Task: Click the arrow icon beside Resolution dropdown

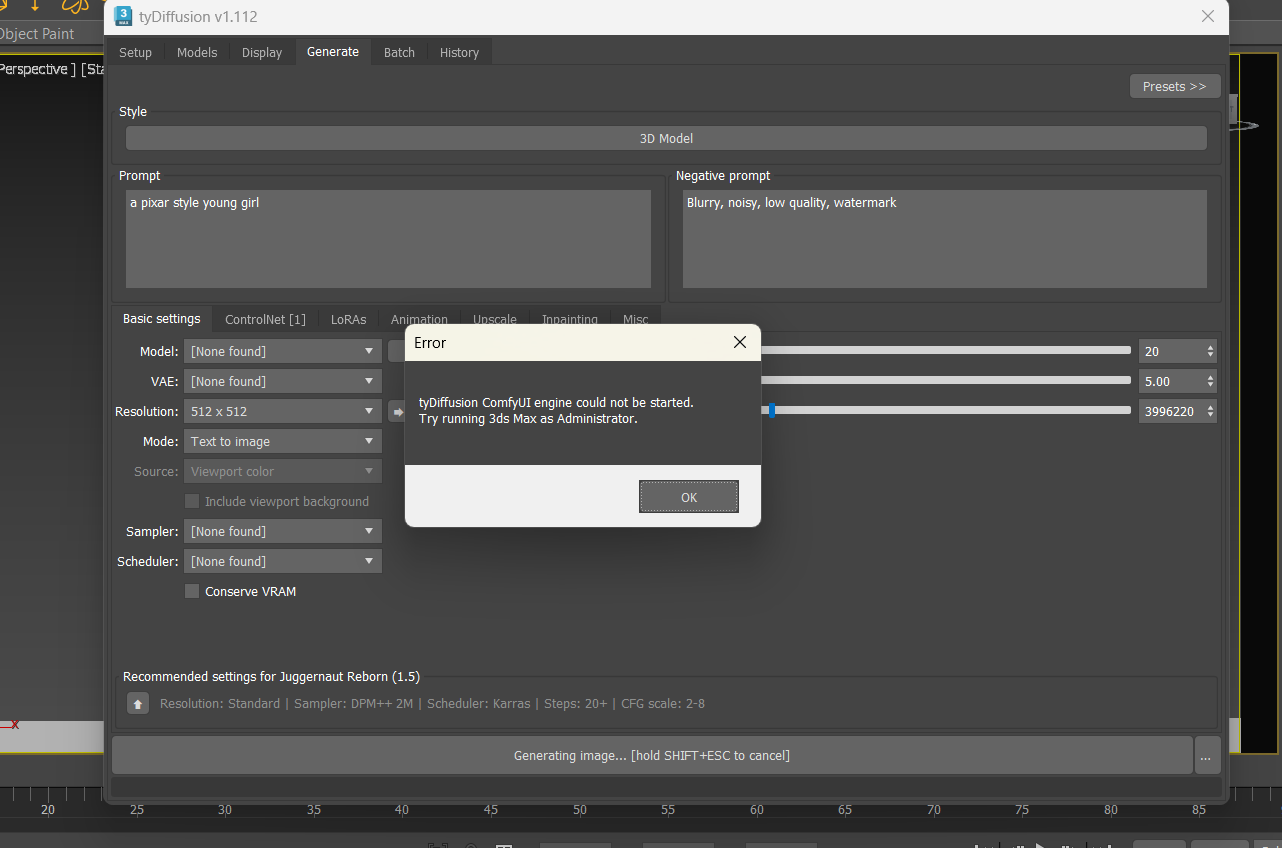Action: point(396,411)
